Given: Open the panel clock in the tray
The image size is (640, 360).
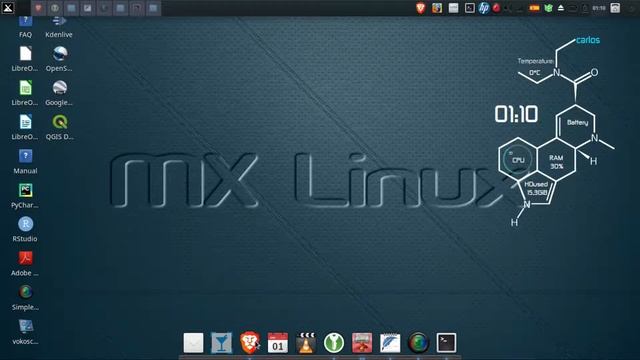Looking at the screenshot, I should [x=599, y=8].
